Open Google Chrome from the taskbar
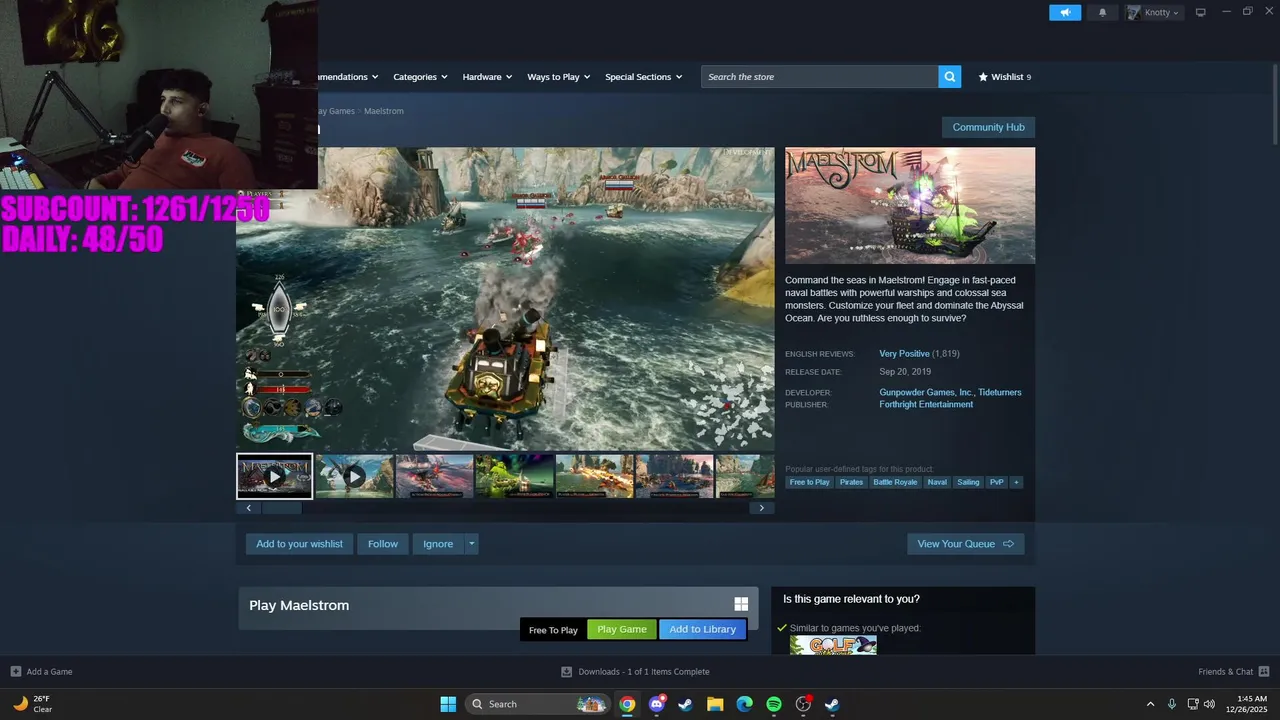1280x720 pixels. [x=627, y=704]
